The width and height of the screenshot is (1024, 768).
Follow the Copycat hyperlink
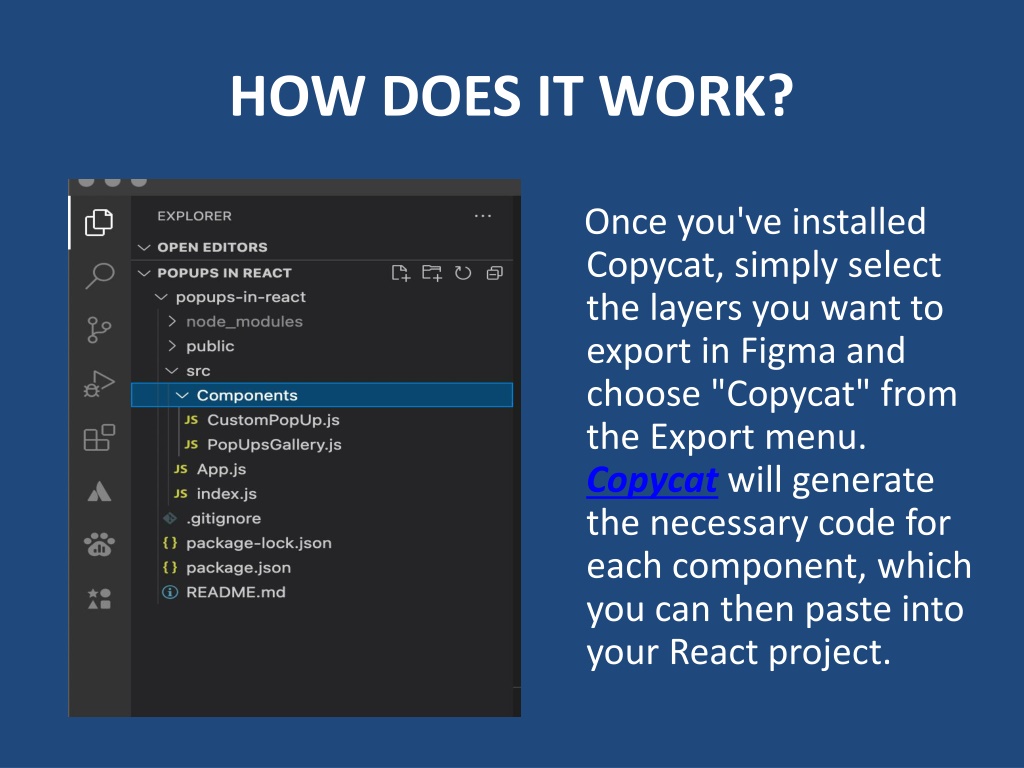click(x=652, y=481)
